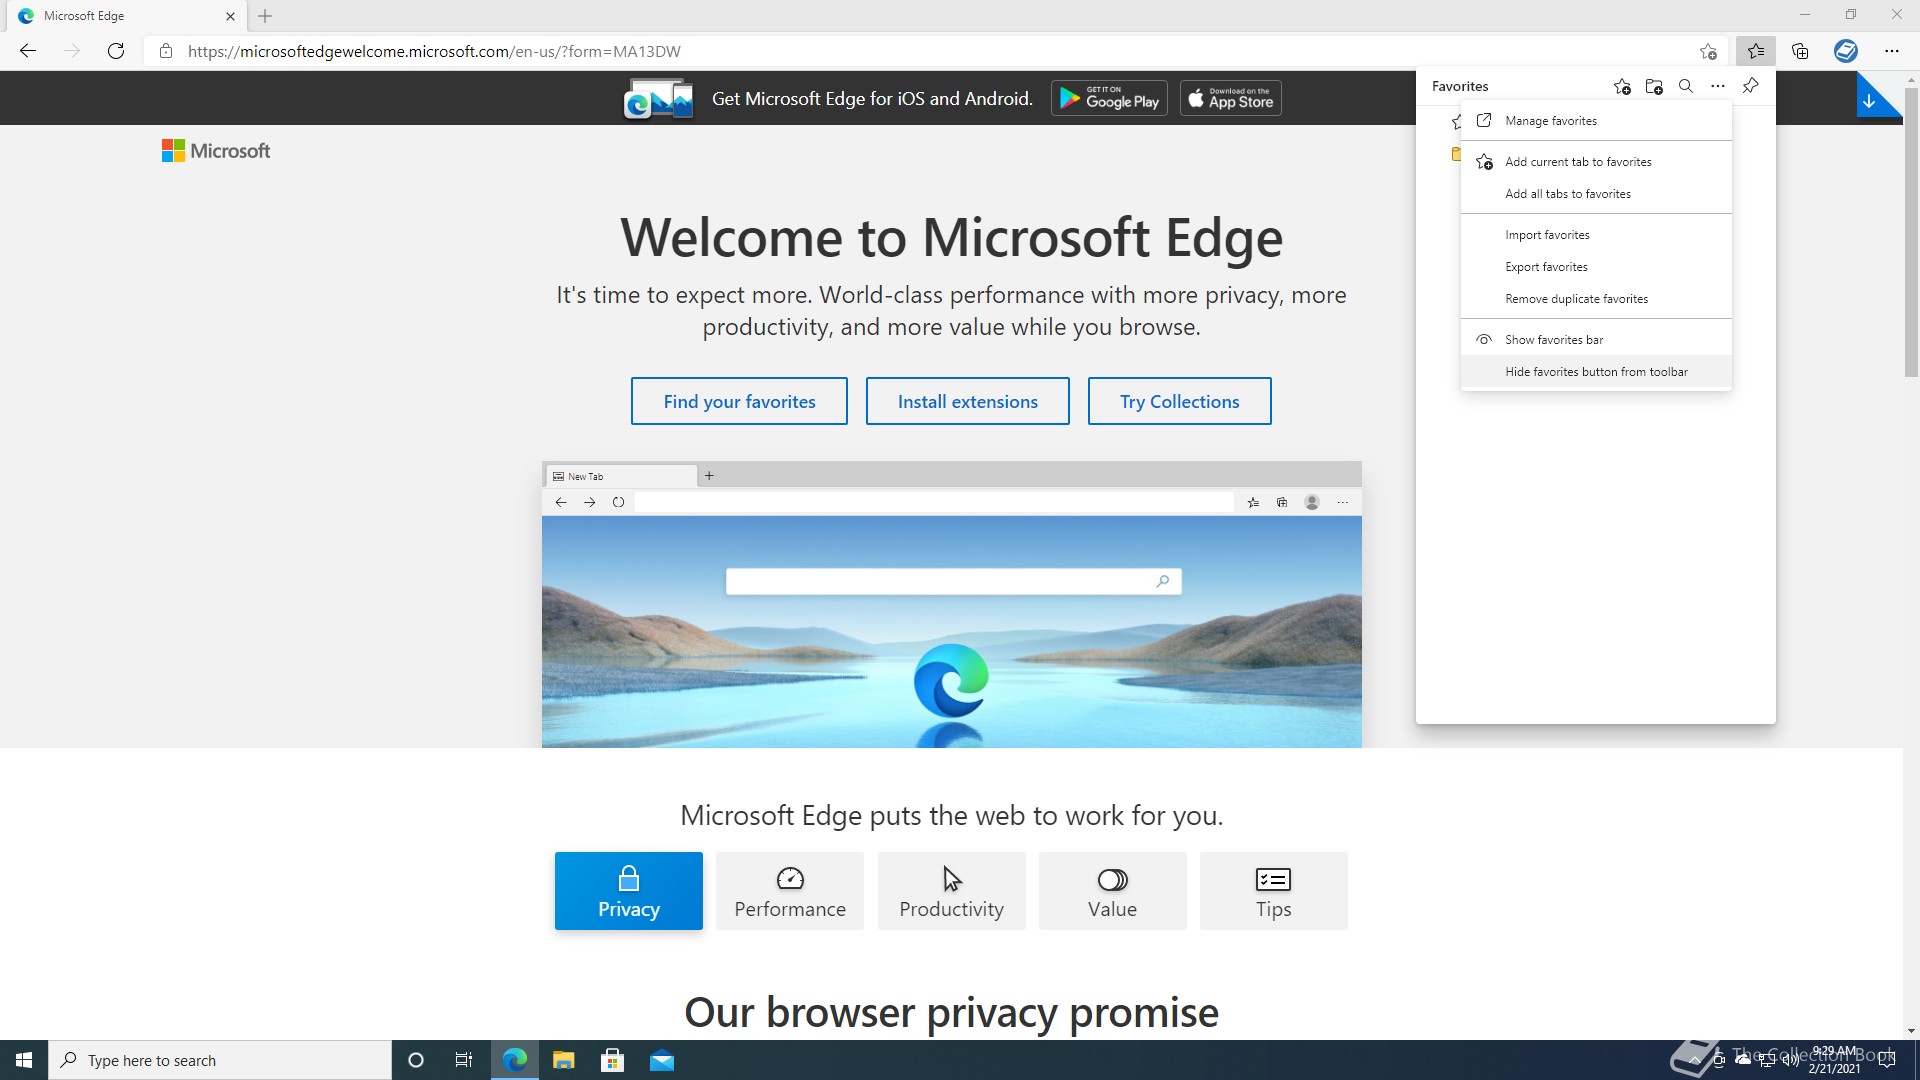Choose Add current tab to favorites
The image size is (1920, 1080).
1596,162
